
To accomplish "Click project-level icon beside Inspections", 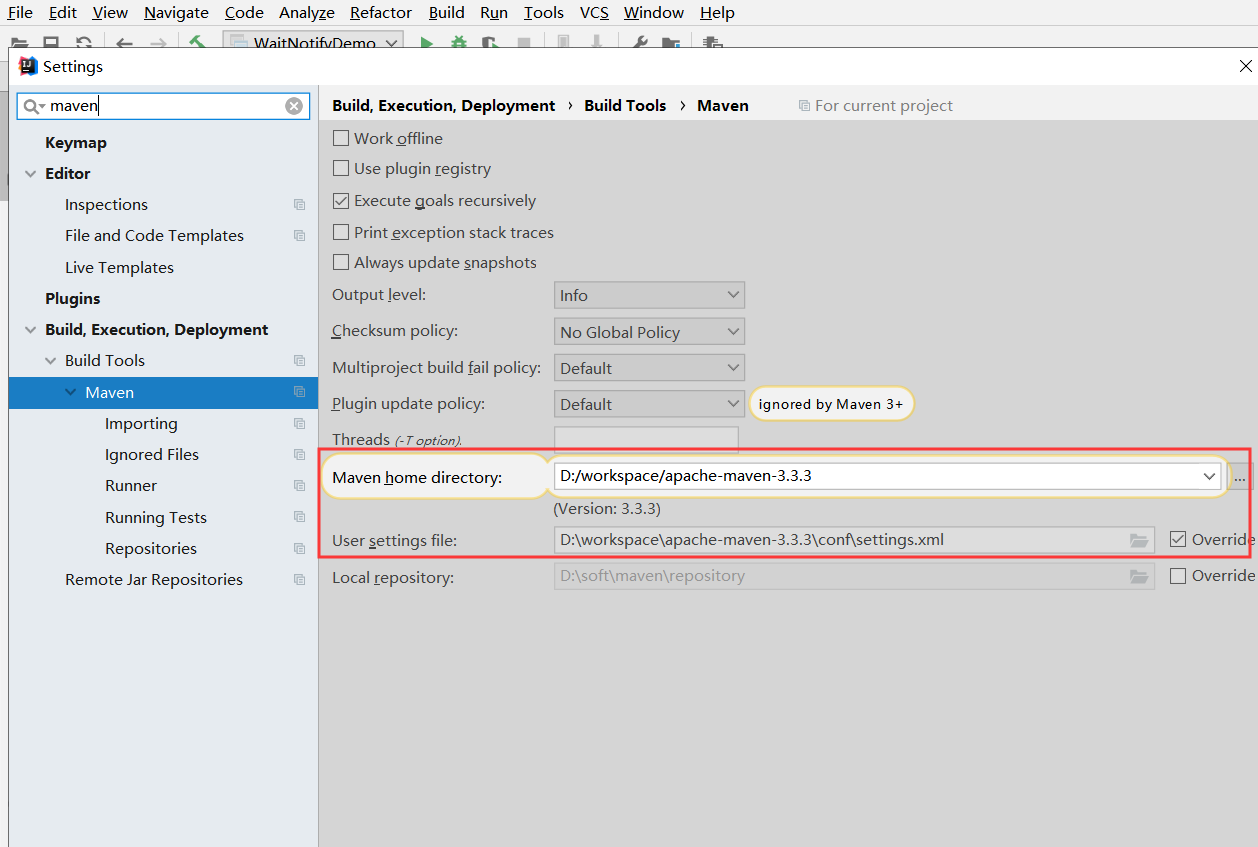I will coord(299,205).
